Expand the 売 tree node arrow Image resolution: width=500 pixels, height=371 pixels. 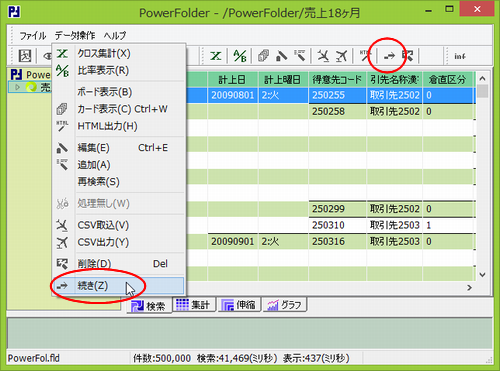(x=17, y=87)
